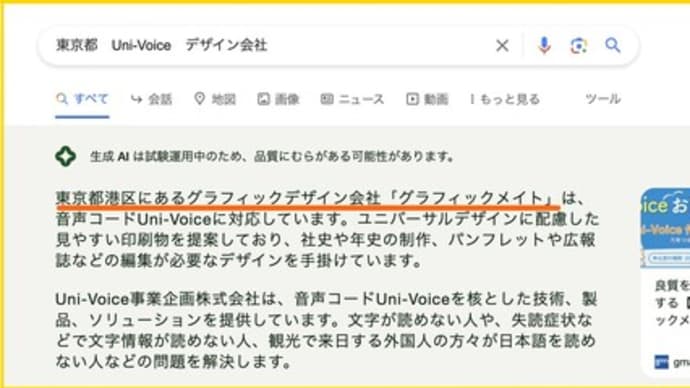Clear the search query with the X icon
690x388 pixels.
[502, 45]
